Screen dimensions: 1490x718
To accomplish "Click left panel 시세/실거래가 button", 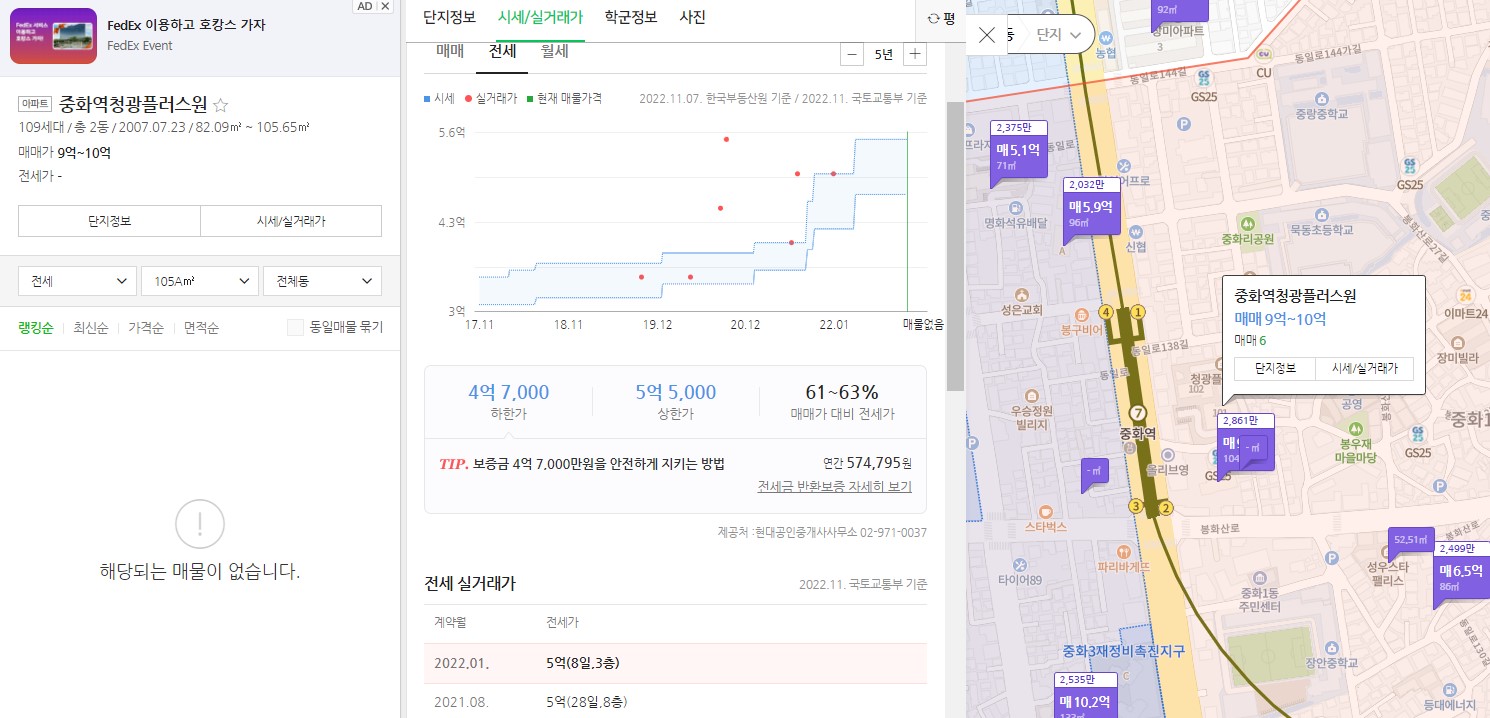I will 291,221.
